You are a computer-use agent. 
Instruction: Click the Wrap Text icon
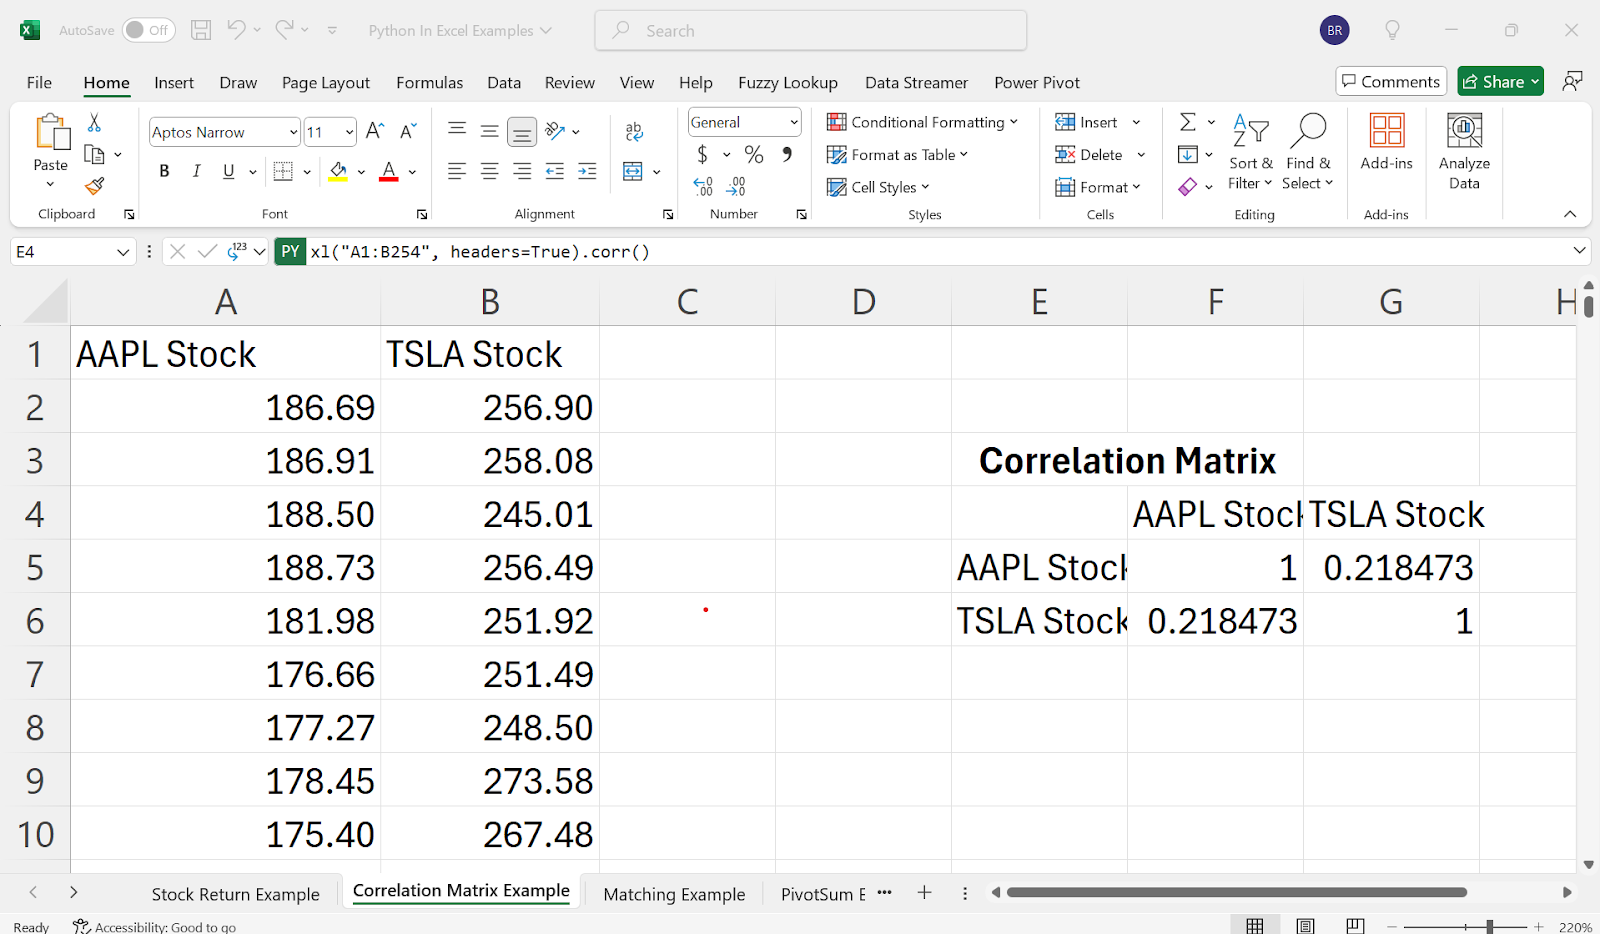coord(634,131)
